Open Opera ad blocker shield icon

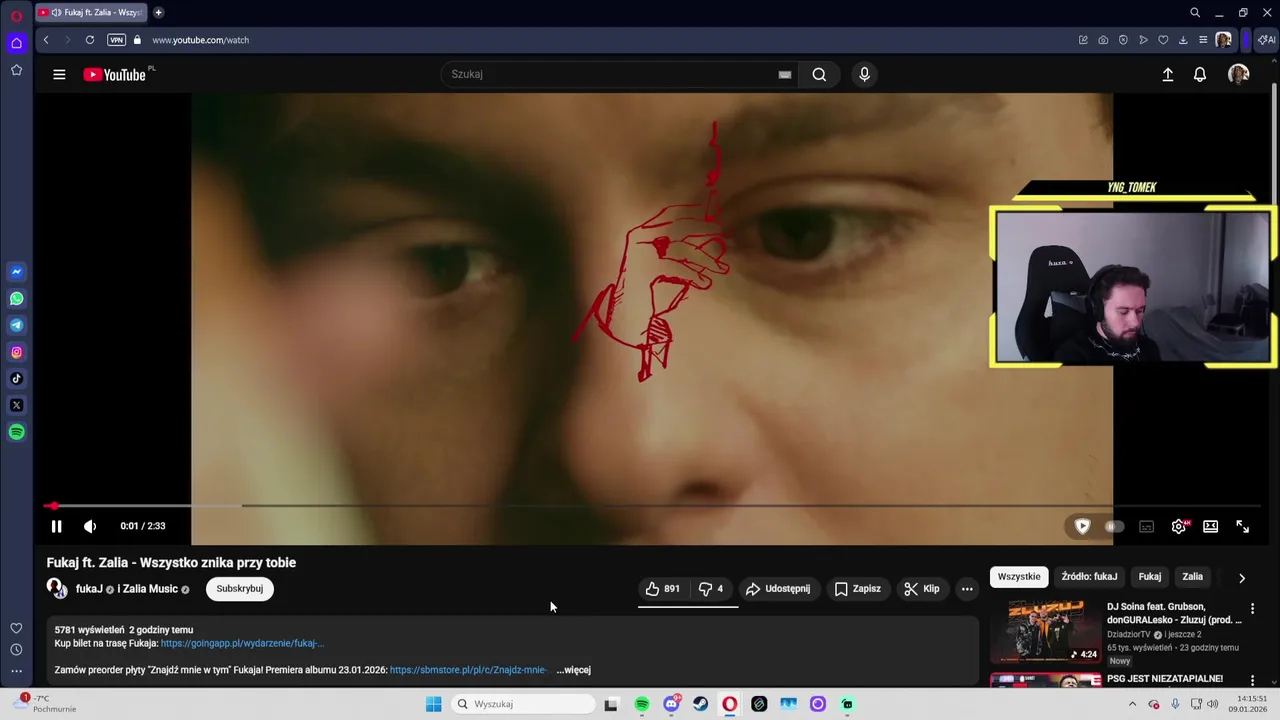(x=1123, y=40)
